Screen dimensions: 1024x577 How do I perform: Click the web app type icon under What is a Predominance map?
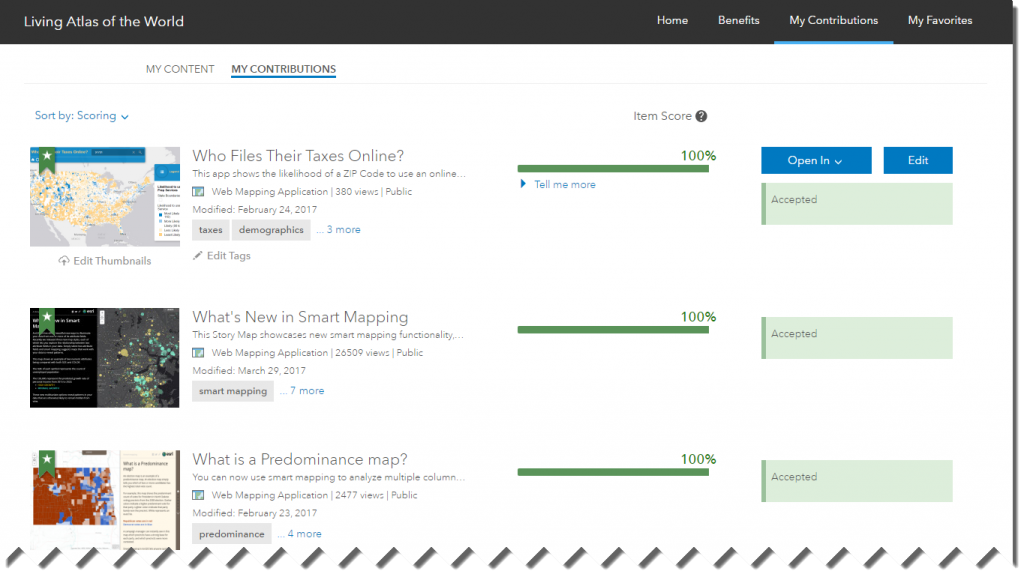click(198, 495)
